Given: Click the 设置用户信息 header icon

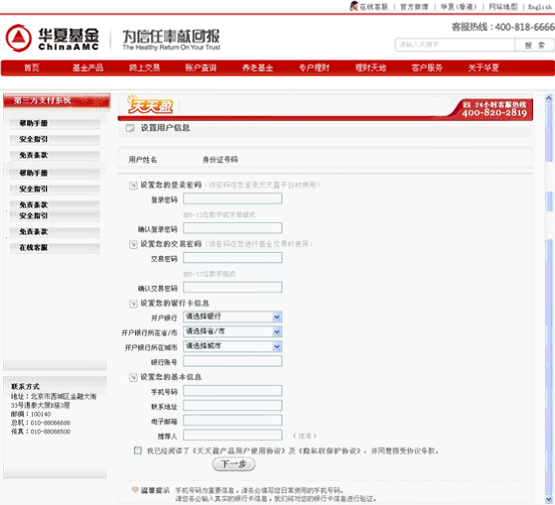Looking at the screenshot, I should point(130,128).
